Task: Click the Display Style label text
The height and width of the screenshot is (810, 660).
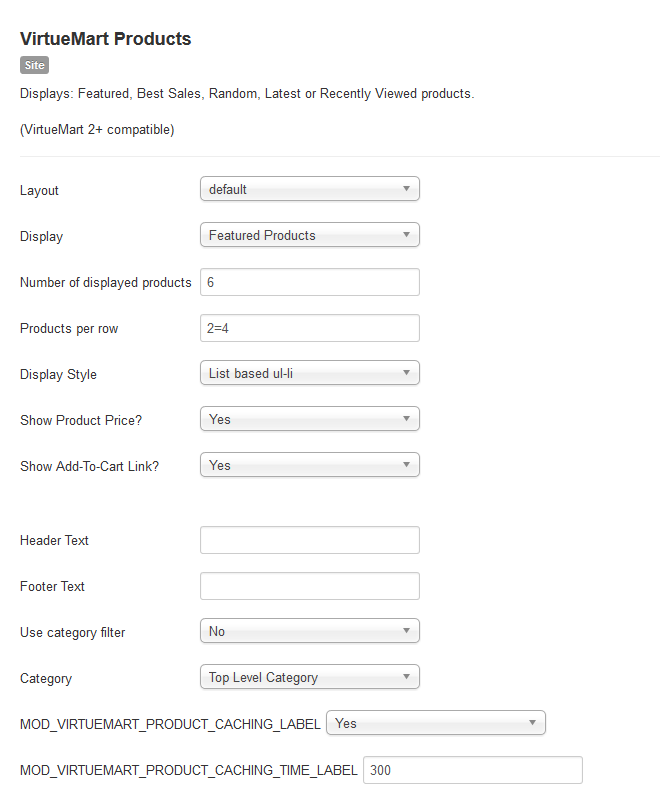Action: [x=58, y=375]
